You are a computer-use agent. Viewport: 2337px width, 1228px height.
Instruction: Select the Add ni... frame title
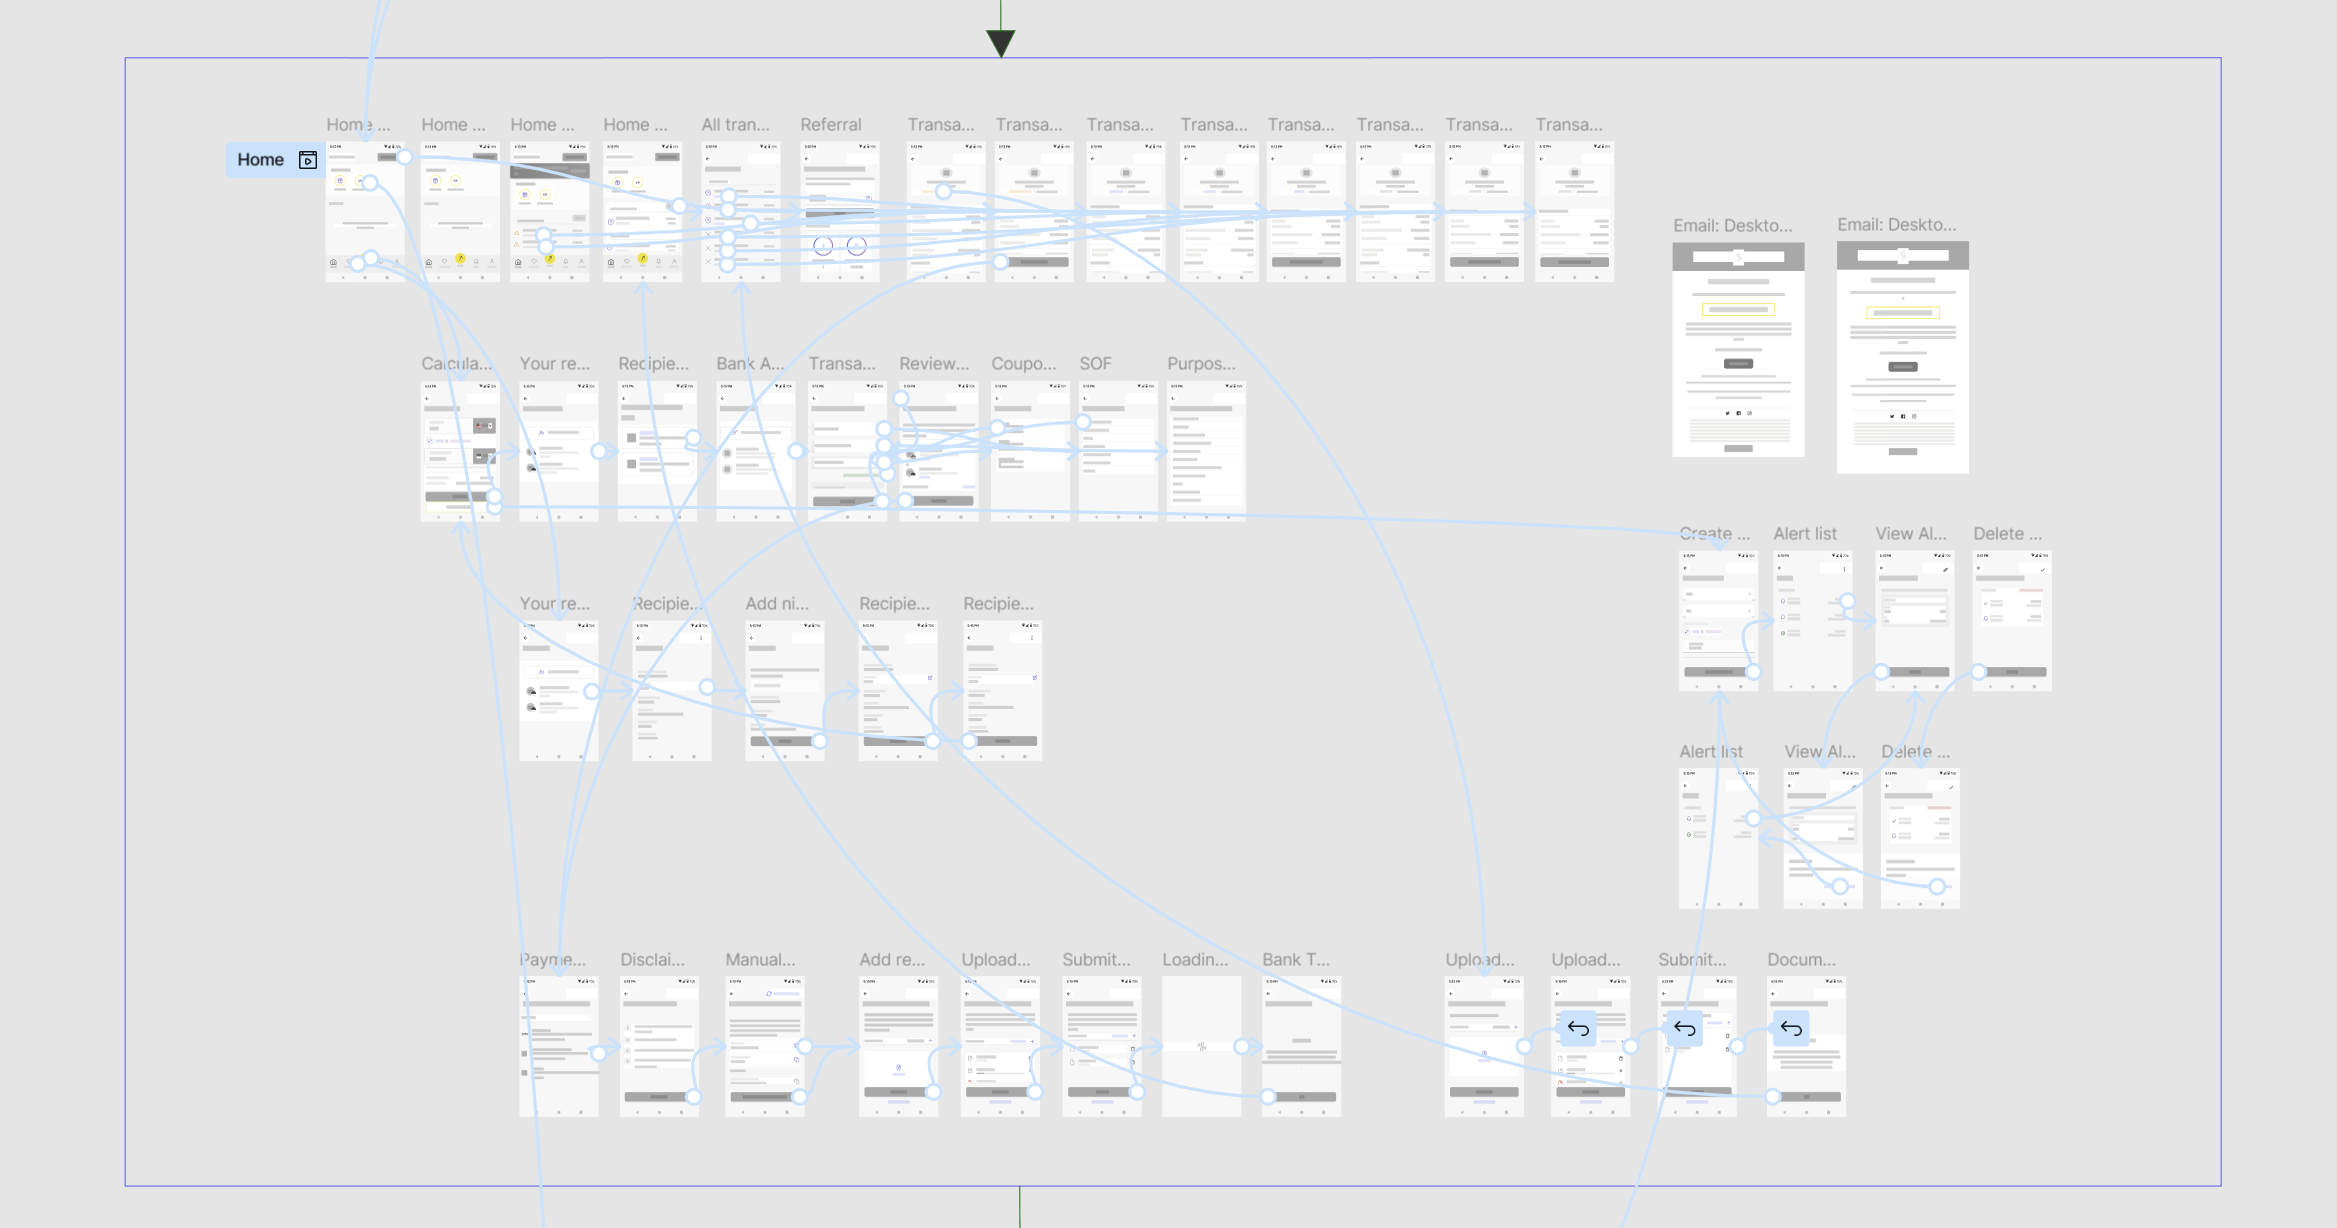point(777,604)
